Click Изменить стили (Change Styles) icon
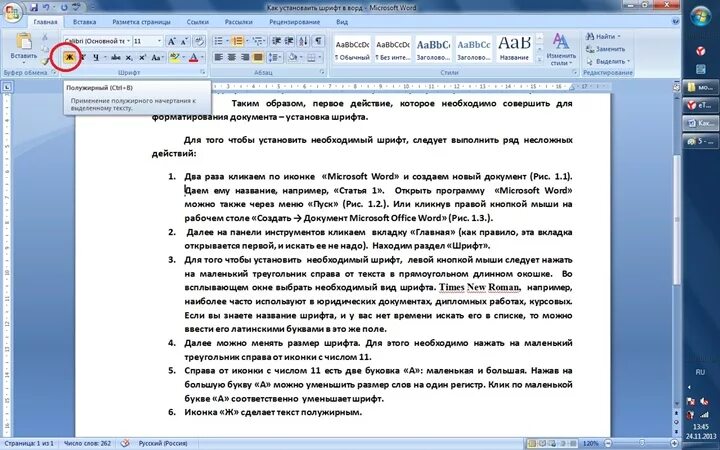The width and height of the screenshot is (720, 450). coord(561,50)
